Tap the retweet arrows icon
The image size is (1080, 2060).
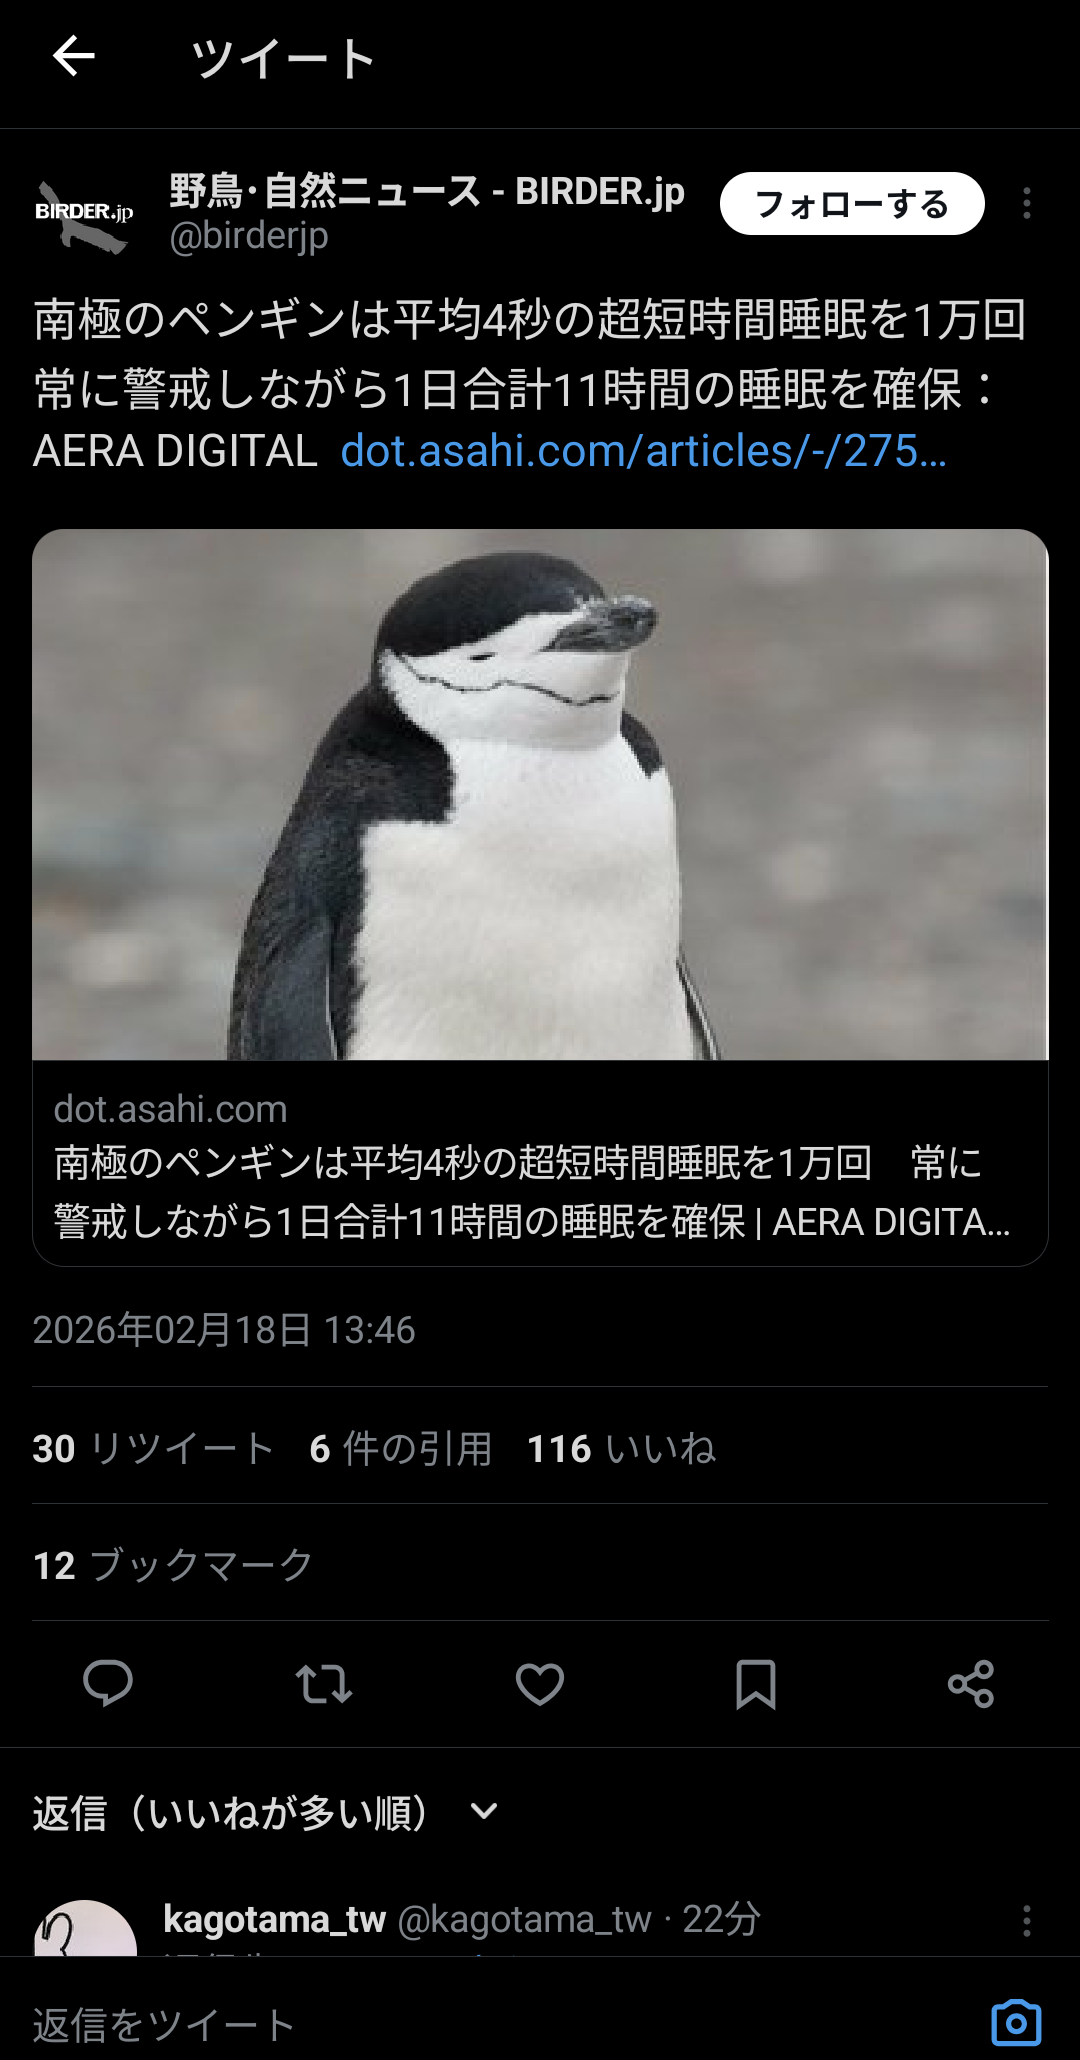324,1683
